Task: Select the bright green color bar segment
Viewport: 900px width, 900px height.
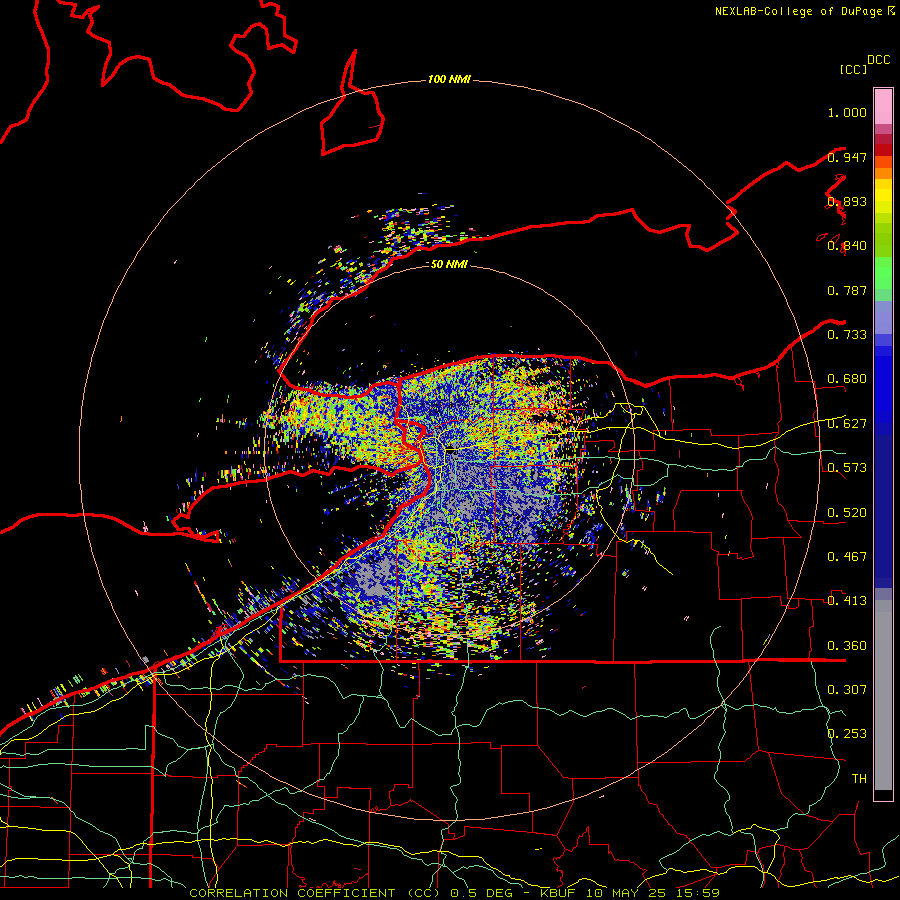Action: click(883, 273)
